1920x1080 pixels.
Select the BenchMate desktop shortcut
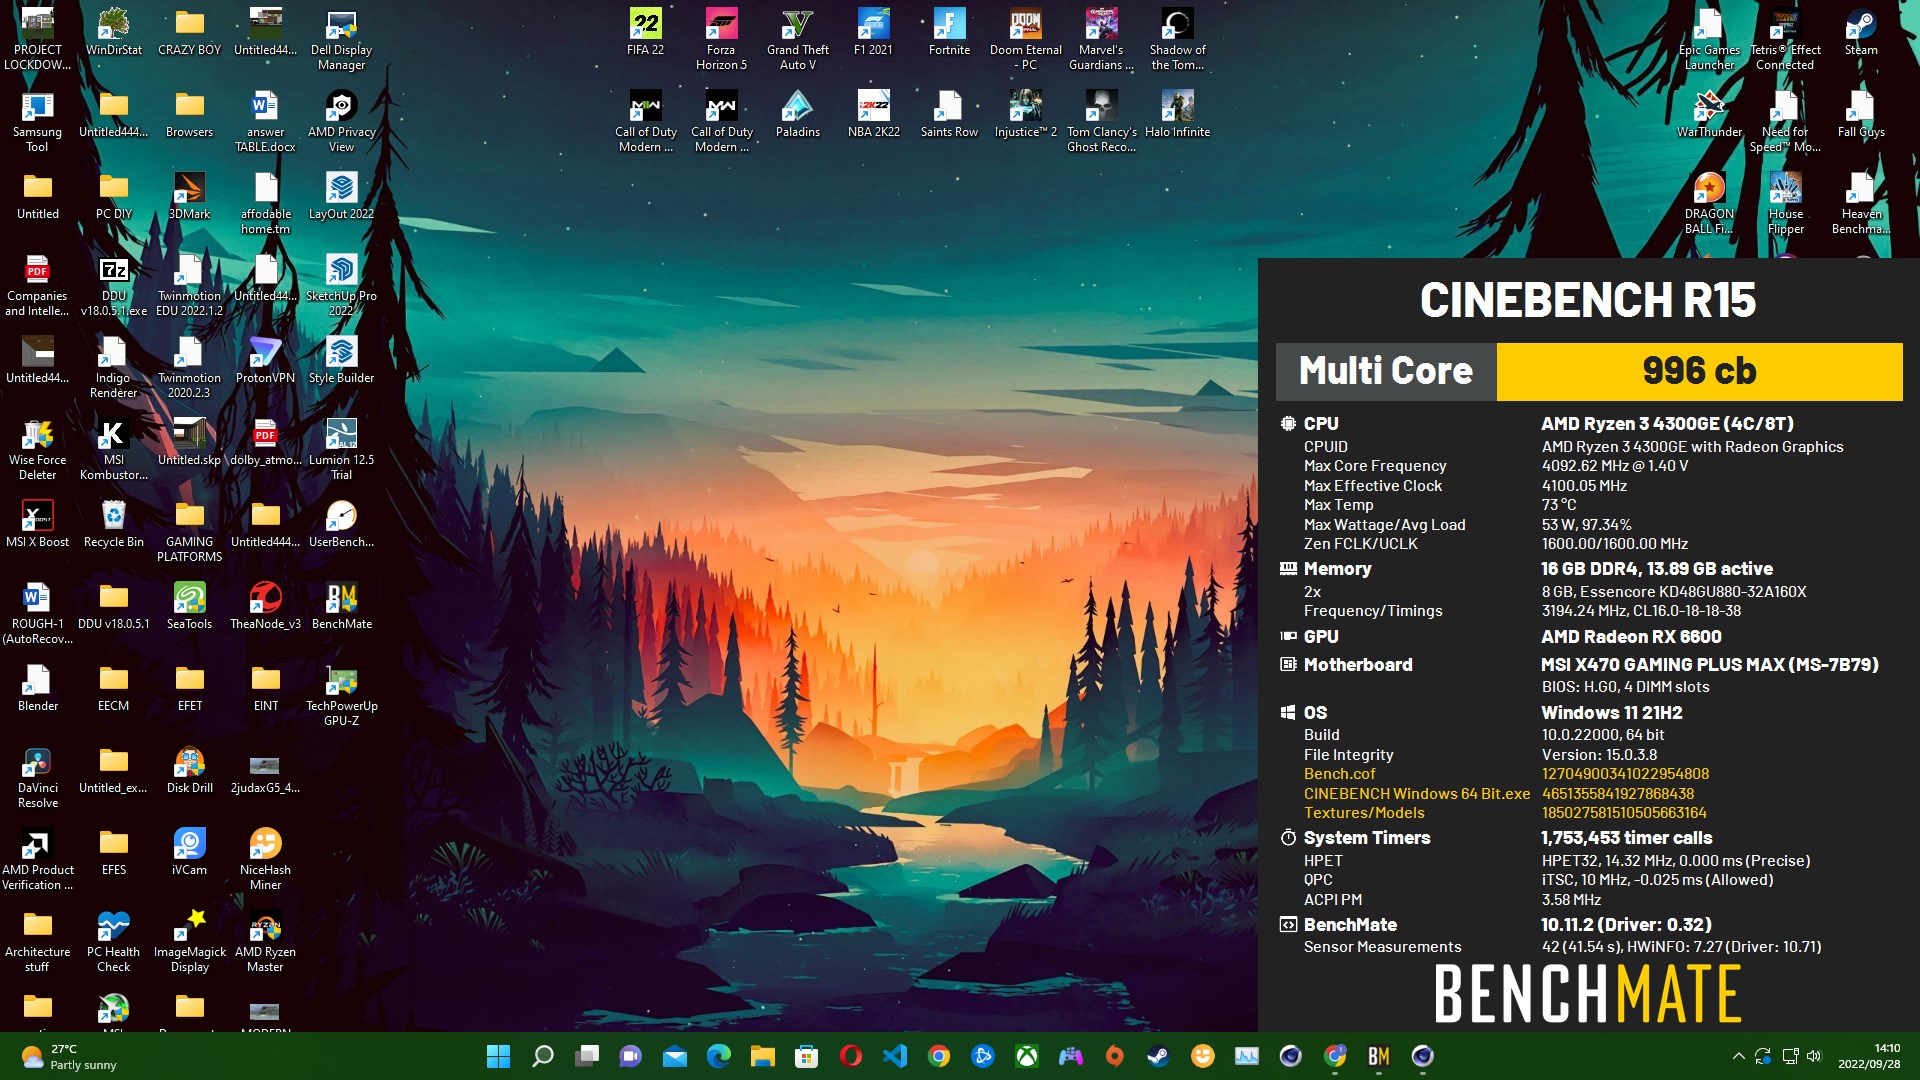click(x=341, y=605)
